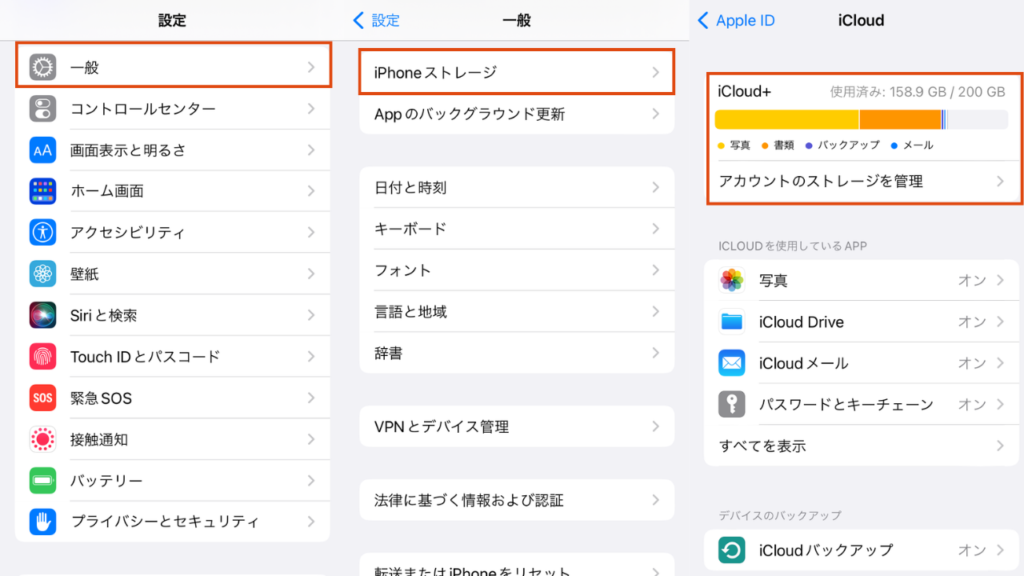Open パスワードとキーチェーン setting showing オン
This screenshot has height=576, width=1024.
(x=861, y=404)
